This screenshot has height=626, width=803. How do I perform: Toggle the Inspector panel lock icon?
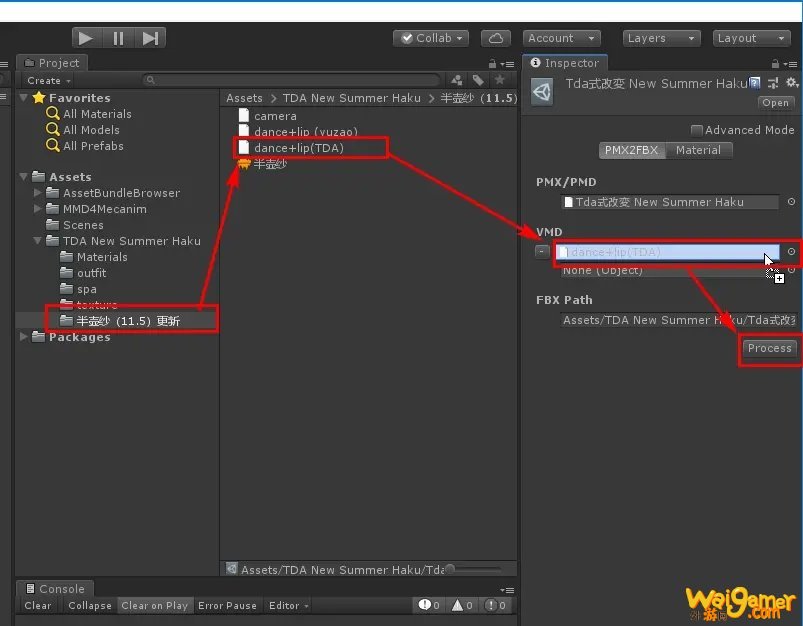pyautogui.click(x=775, y=64)
